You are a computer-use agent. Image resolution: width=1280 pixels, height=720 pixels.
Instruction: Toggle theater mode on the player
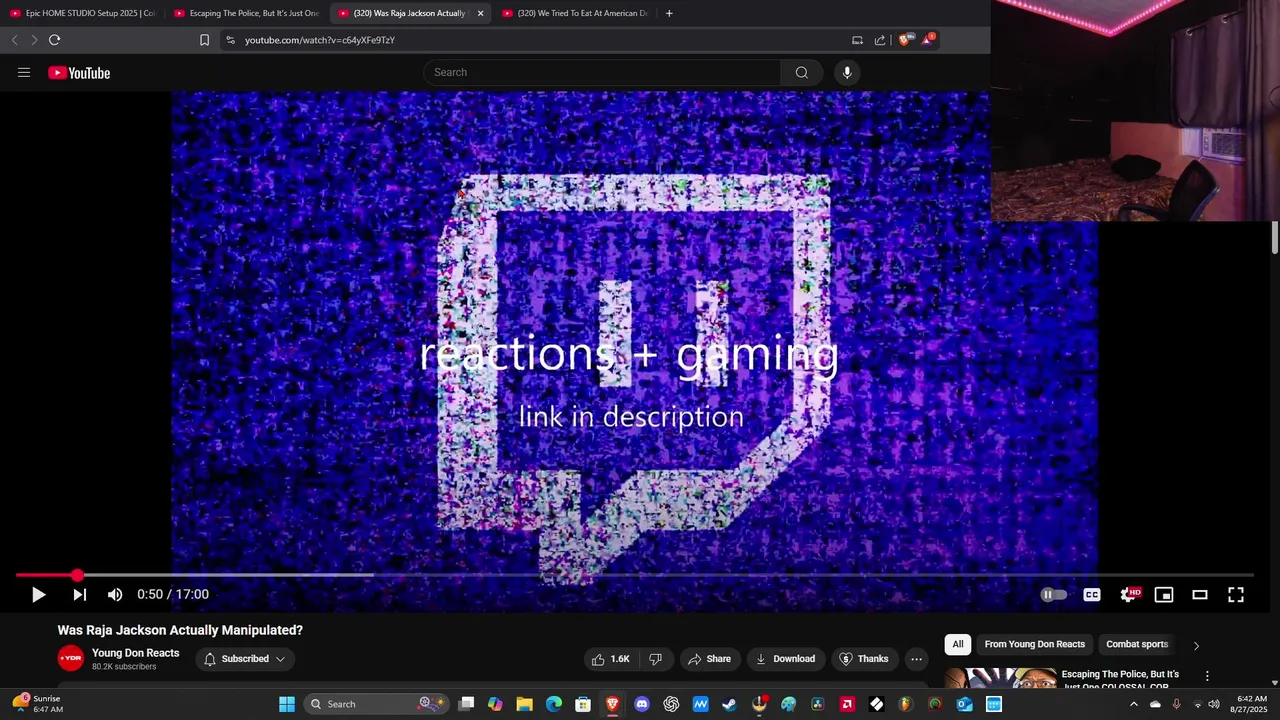(1200, 594)
